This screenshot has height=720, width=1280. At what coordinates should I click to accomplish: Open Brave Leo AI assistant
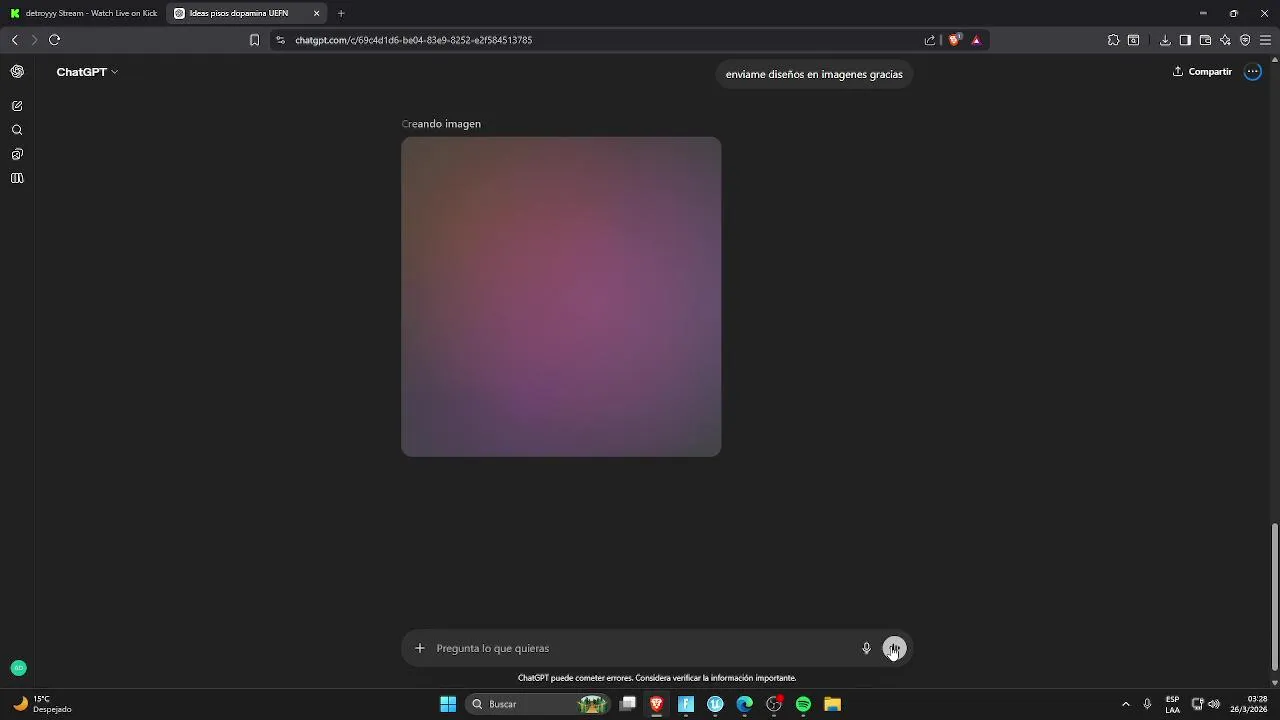point(1225,40)
